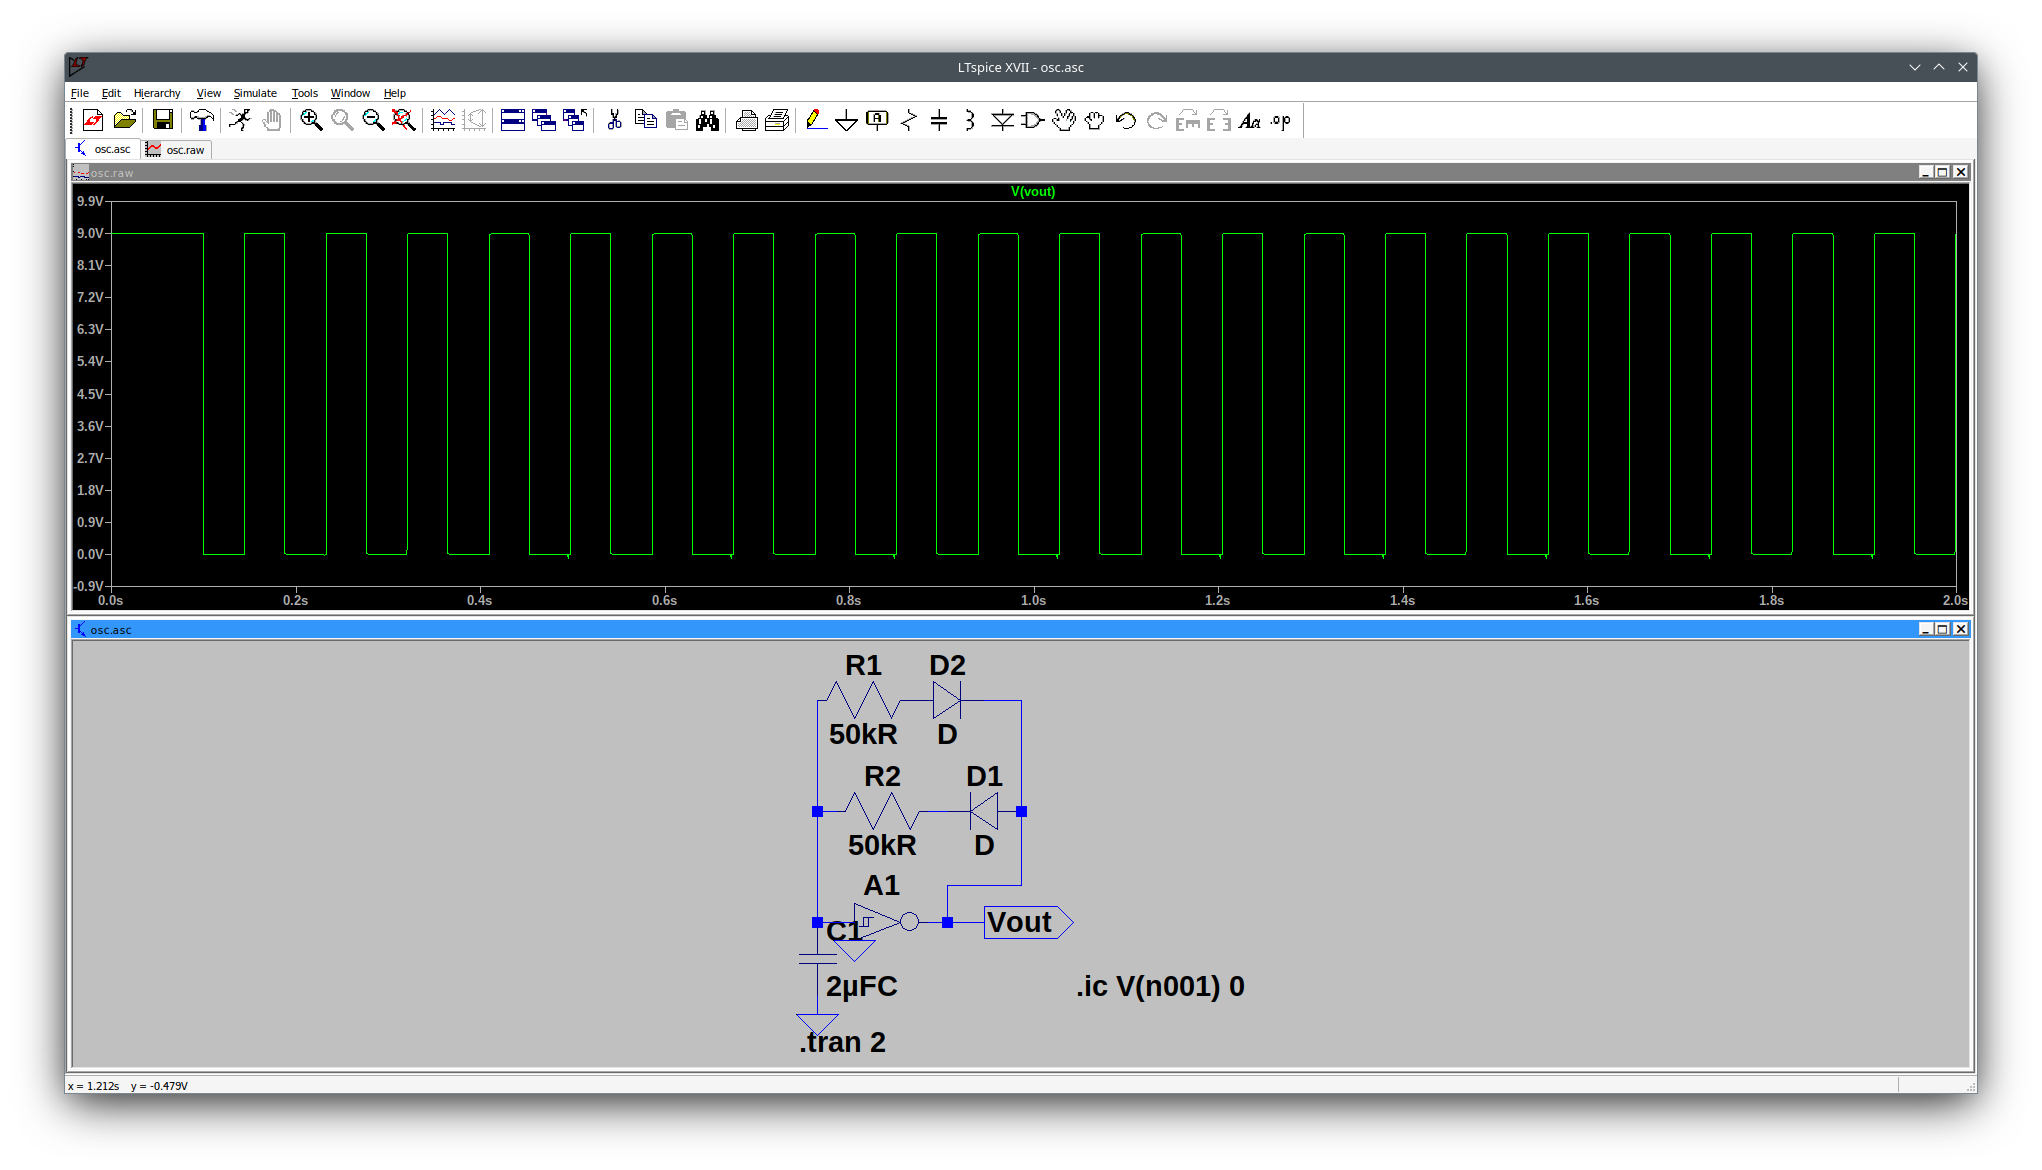
Task: Click the 1.0s time axis label
Action: point(1033,600)
